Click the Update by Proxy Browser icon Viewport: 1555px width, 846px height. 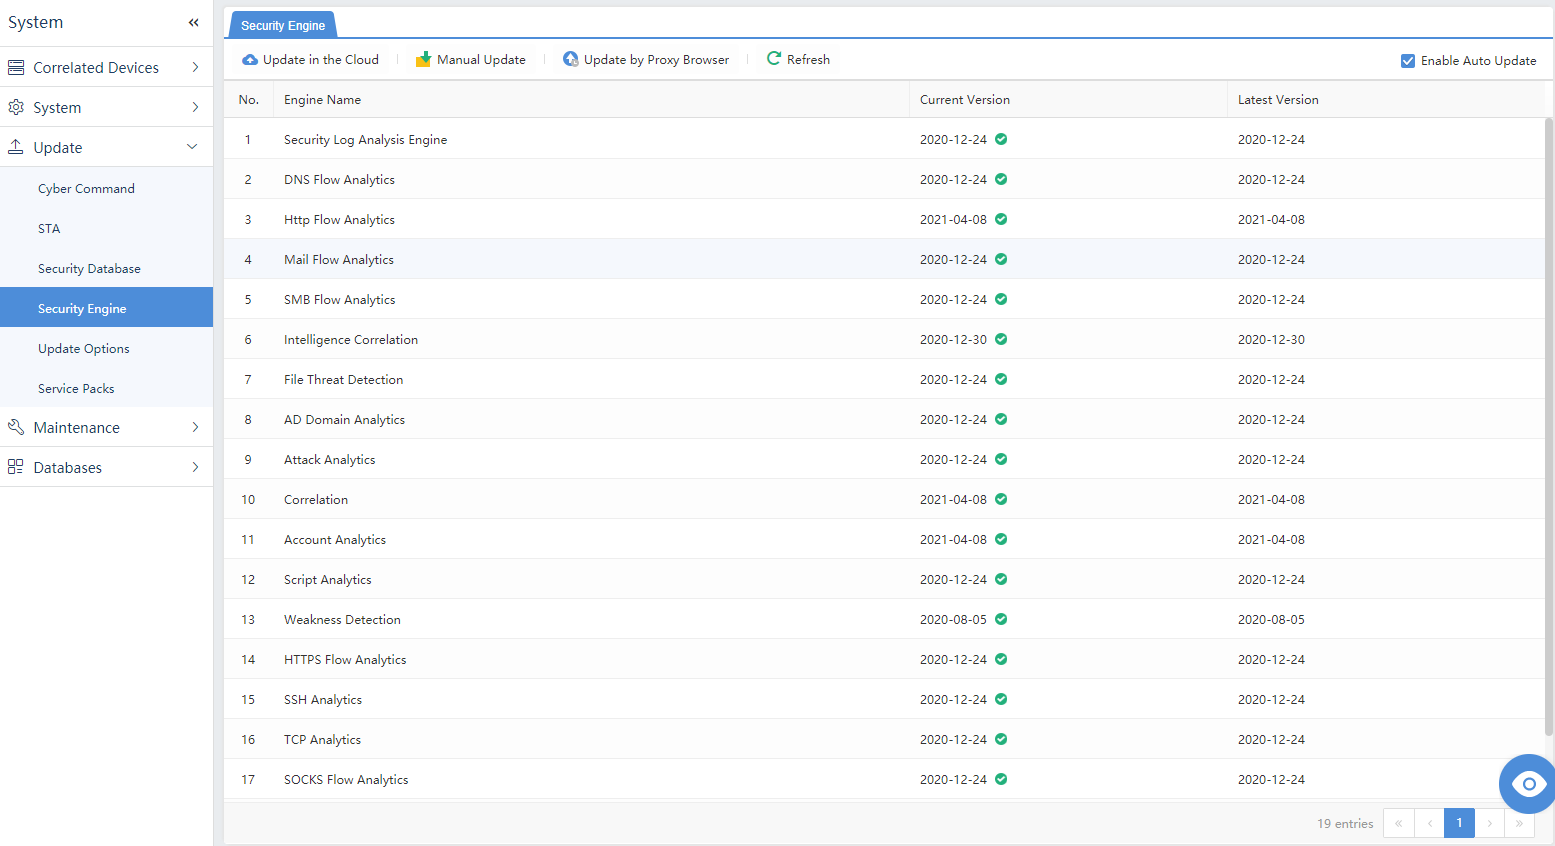coord(570,60)
